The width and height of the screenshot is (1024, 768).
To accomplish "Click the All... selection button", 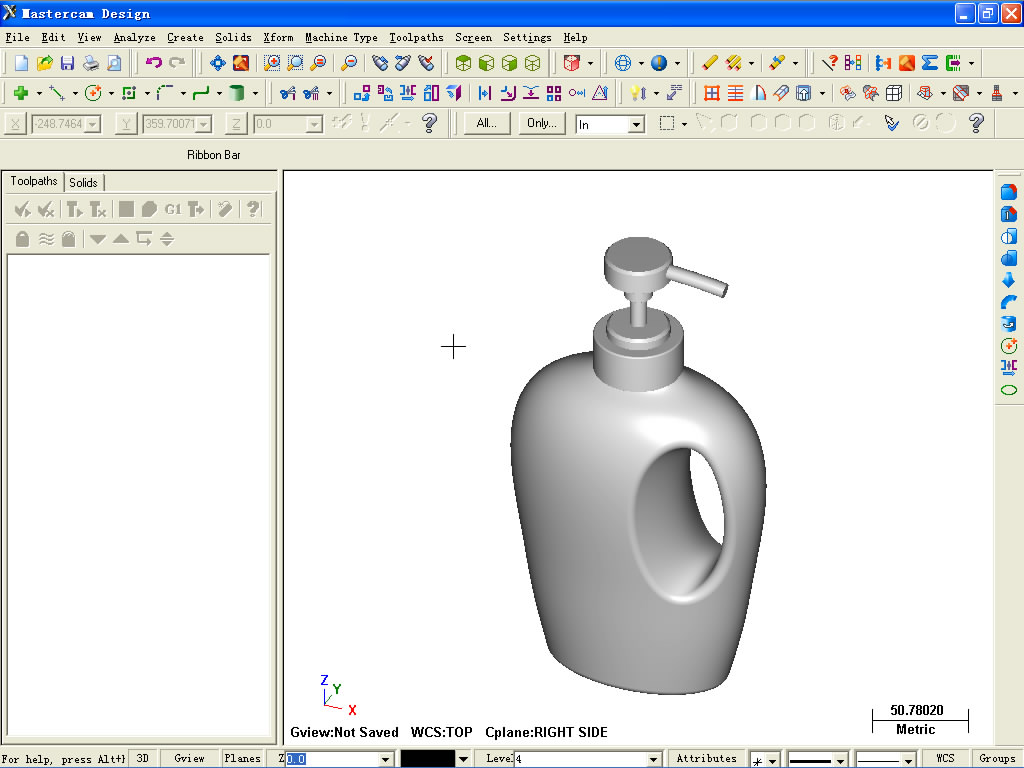I will 487,123.
